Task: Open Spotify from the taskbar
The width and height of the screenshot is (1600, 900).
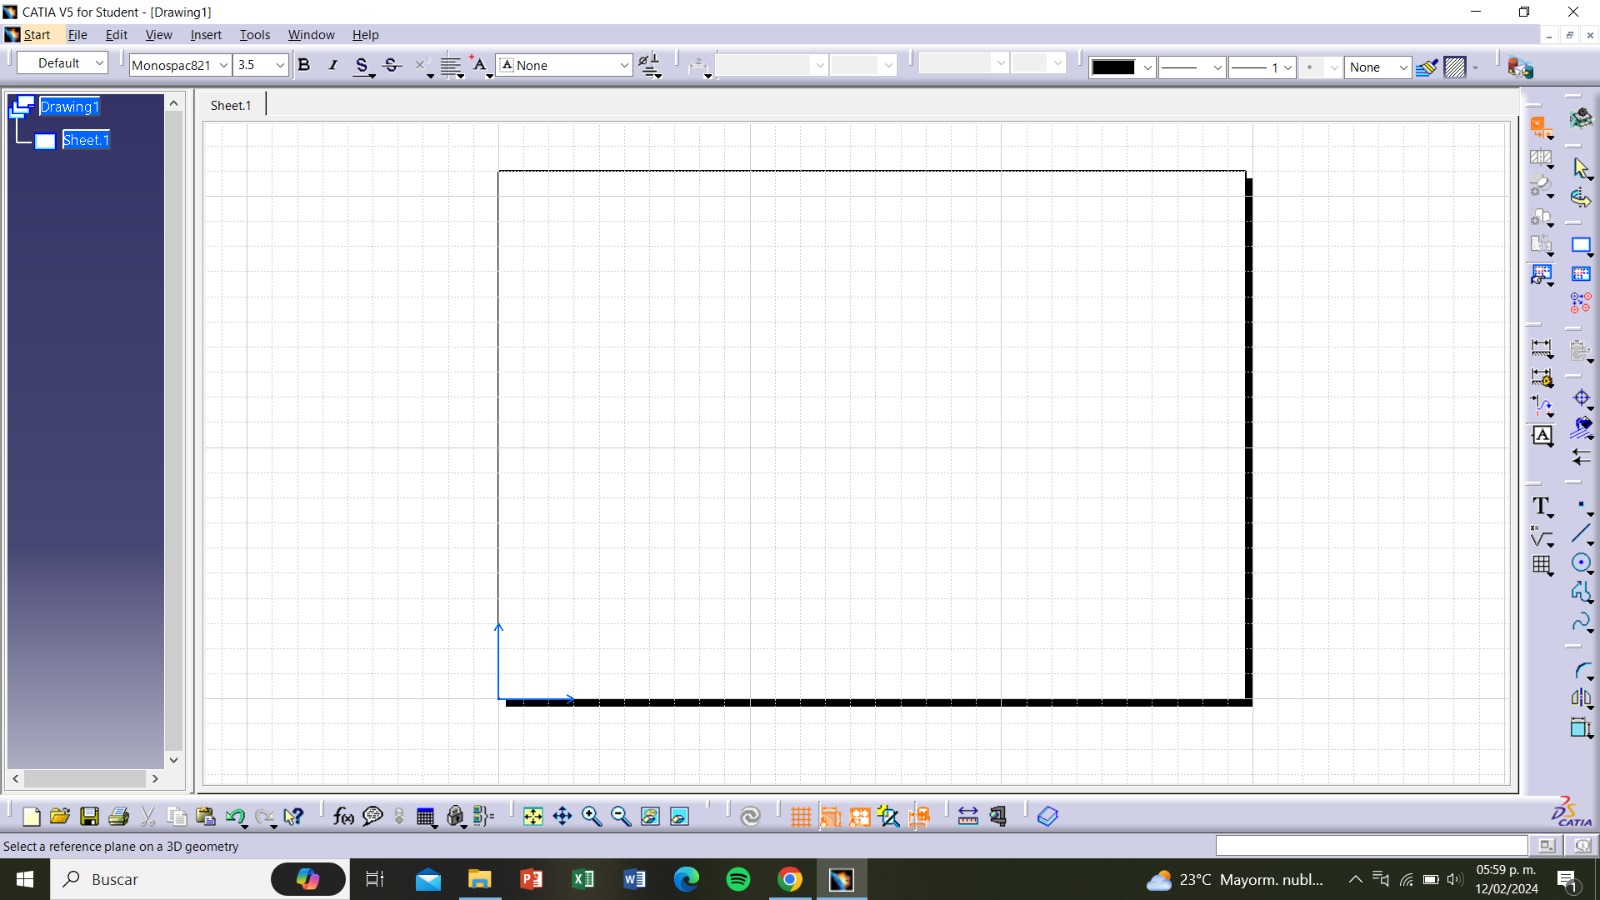Action: tap(738, 879)
